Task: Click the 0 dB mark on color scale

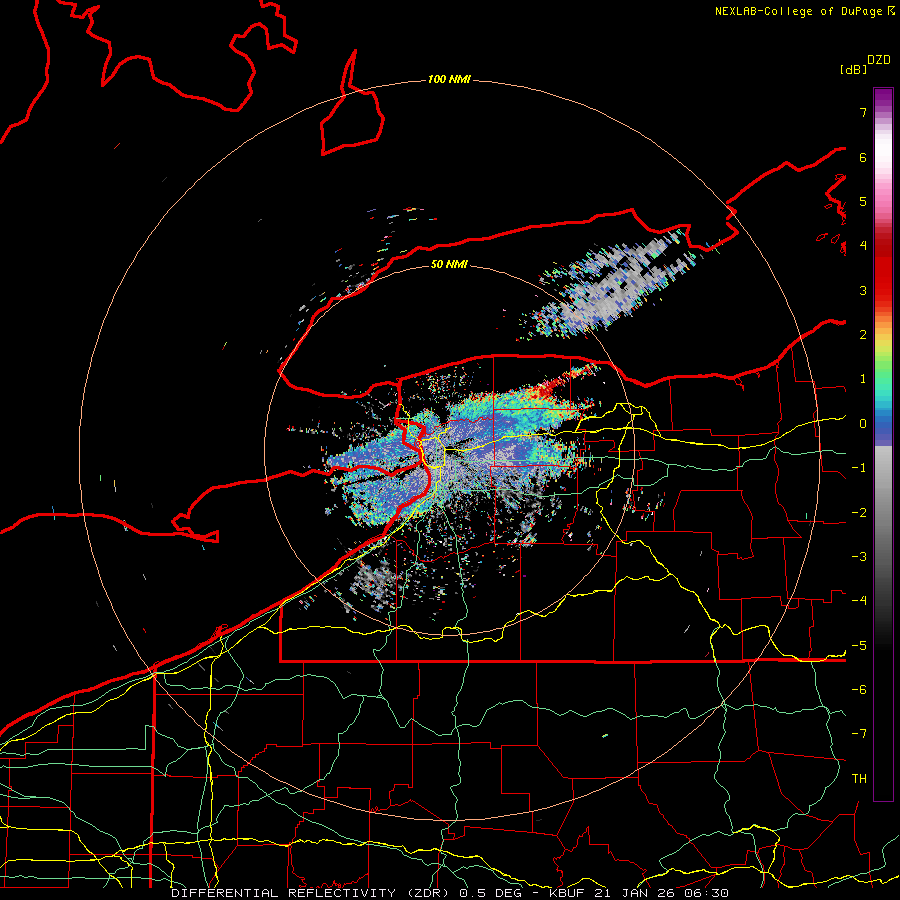Action: (x=863, y=424)
